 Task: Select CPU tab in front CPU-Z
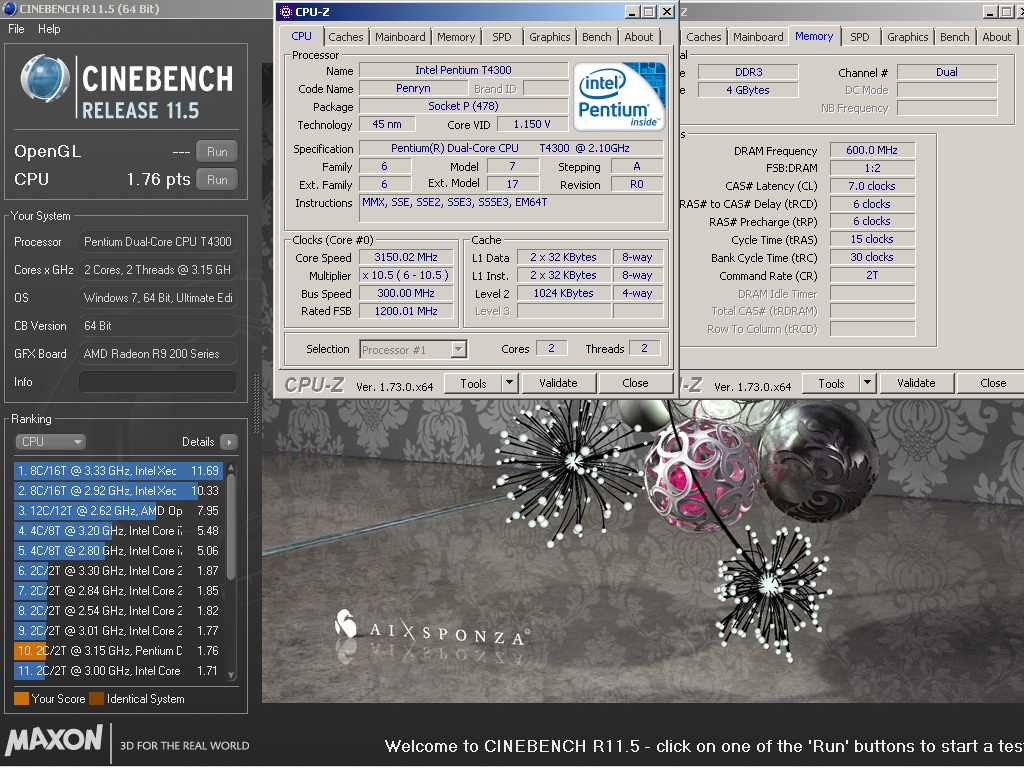(x=302, y=36)
